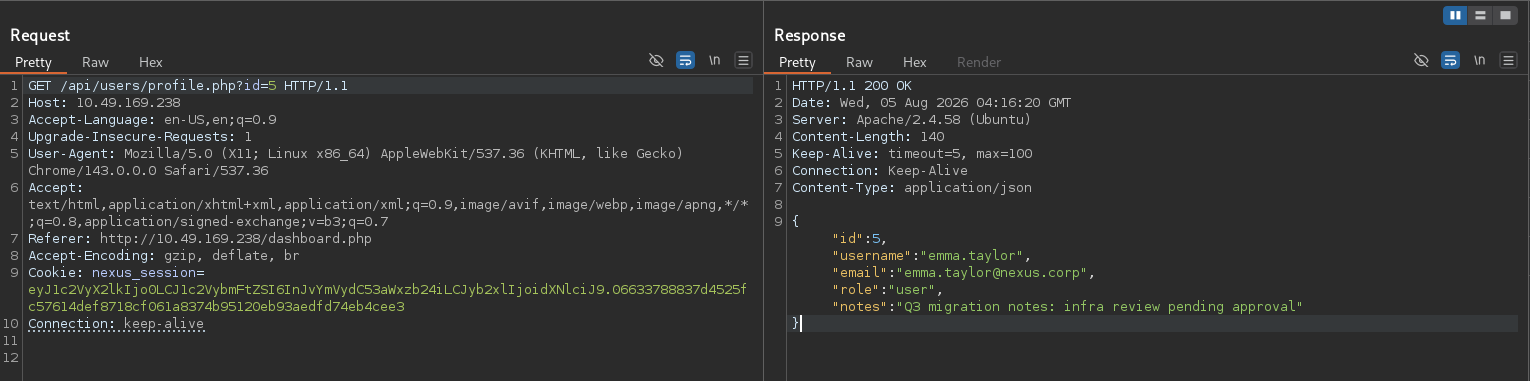Switch to Raw tab in Request panel

95,62
